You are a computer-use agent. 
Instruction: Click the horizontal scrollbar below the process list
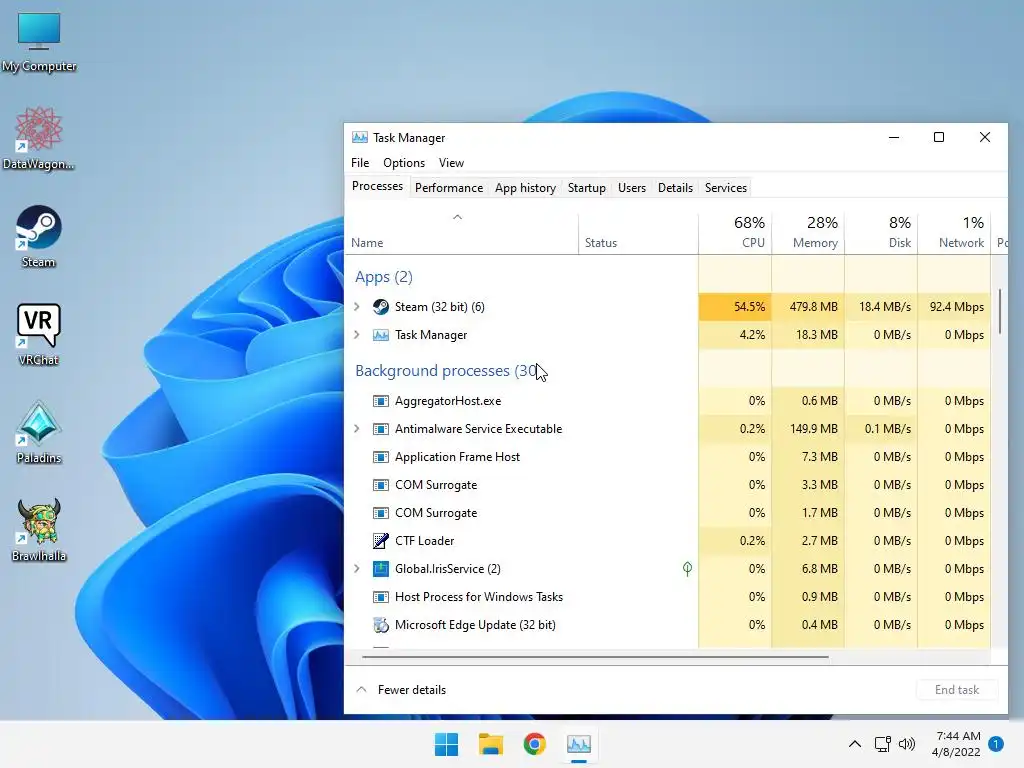[595, 657]
